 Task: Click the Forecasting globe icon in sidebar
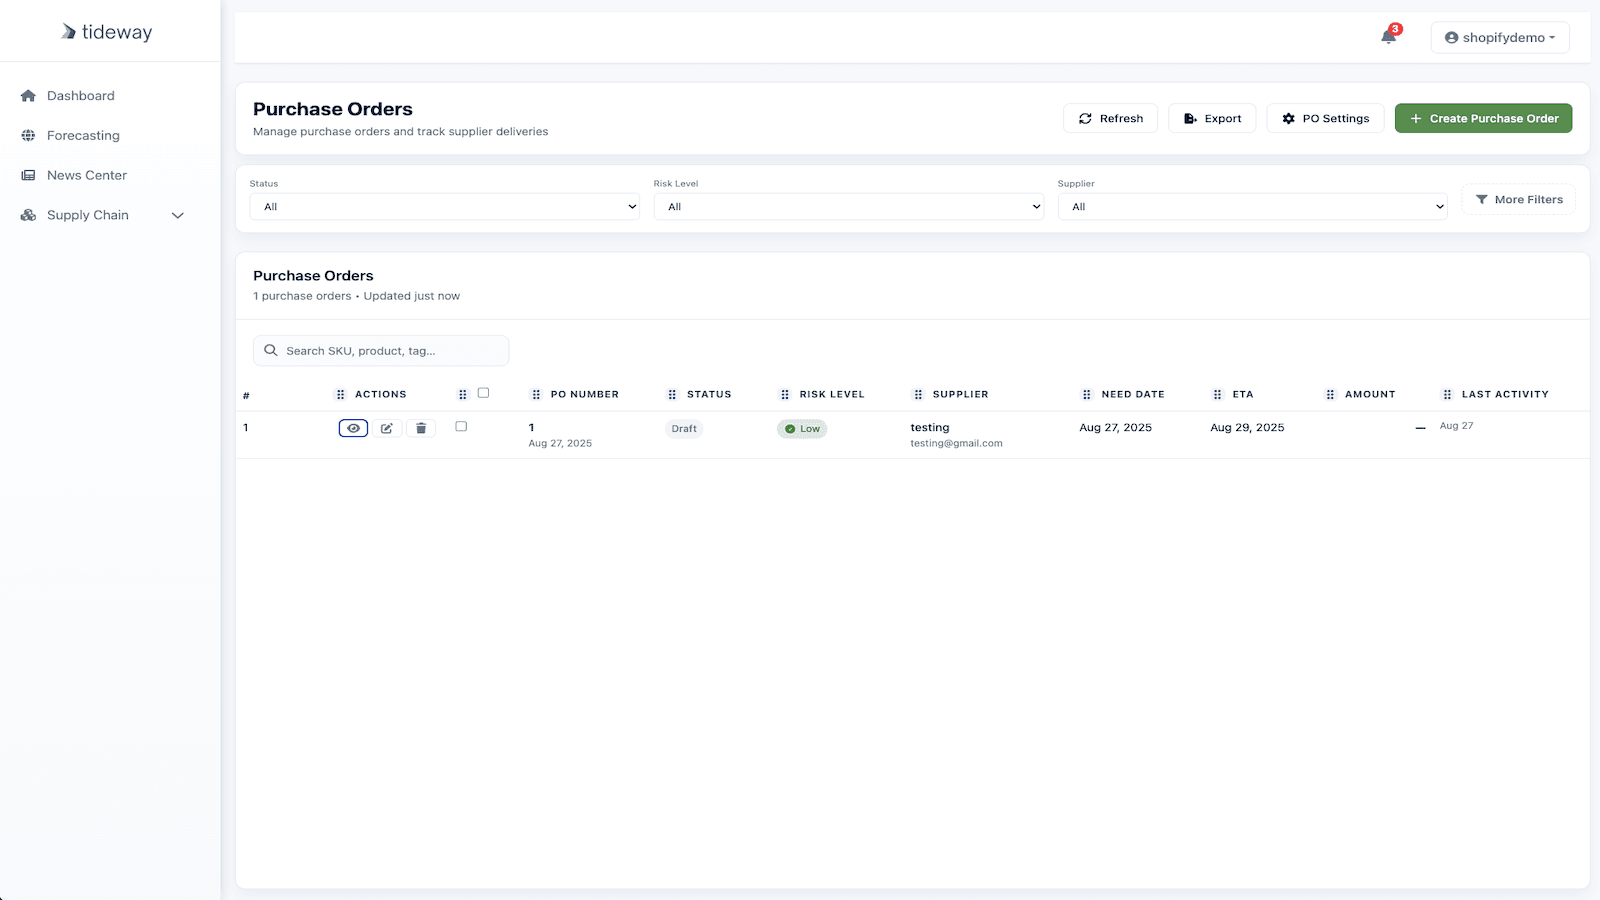click(27, 135)
